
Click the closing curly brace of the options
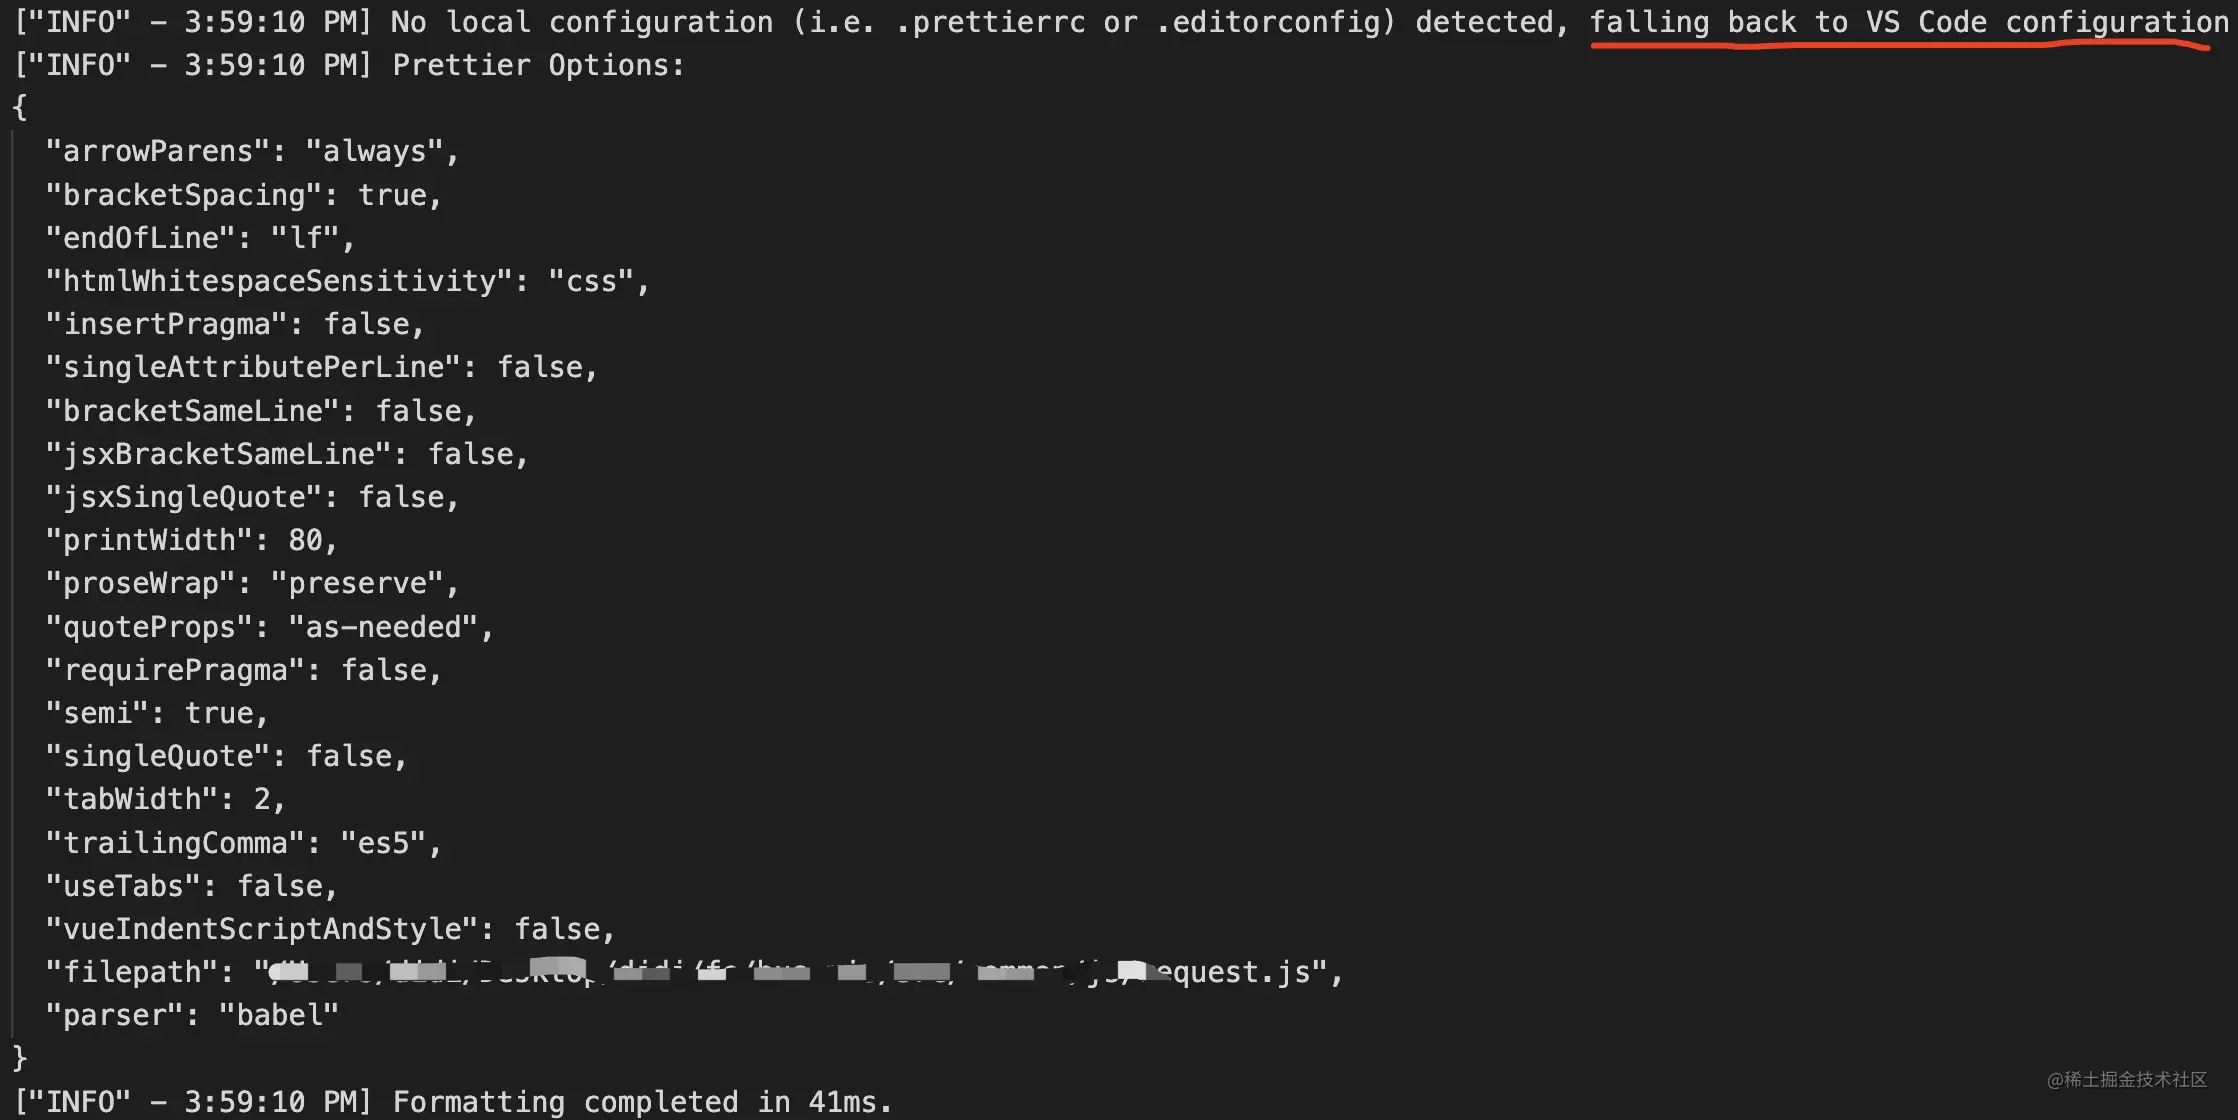tap(20, 1058)
